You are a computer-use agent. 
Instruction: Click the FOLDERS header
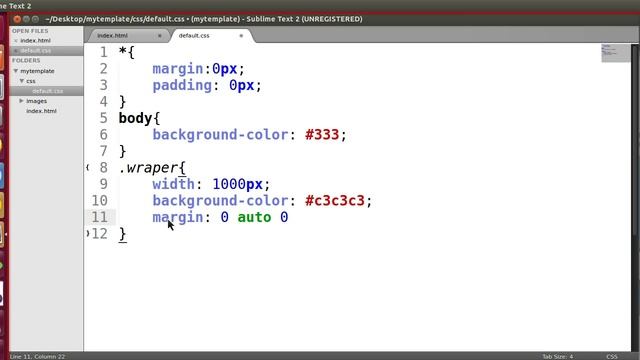(26, 60)
